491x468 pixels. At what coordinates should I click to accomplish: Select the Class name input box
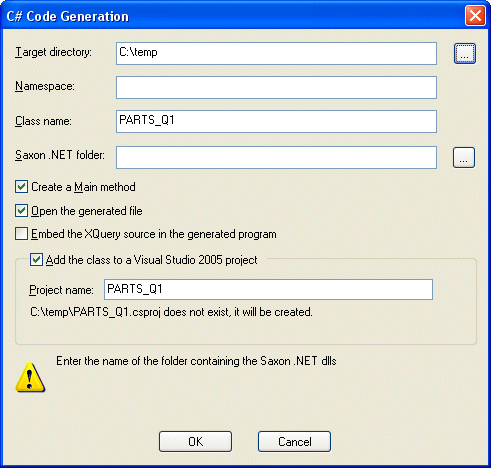[276, 121]
